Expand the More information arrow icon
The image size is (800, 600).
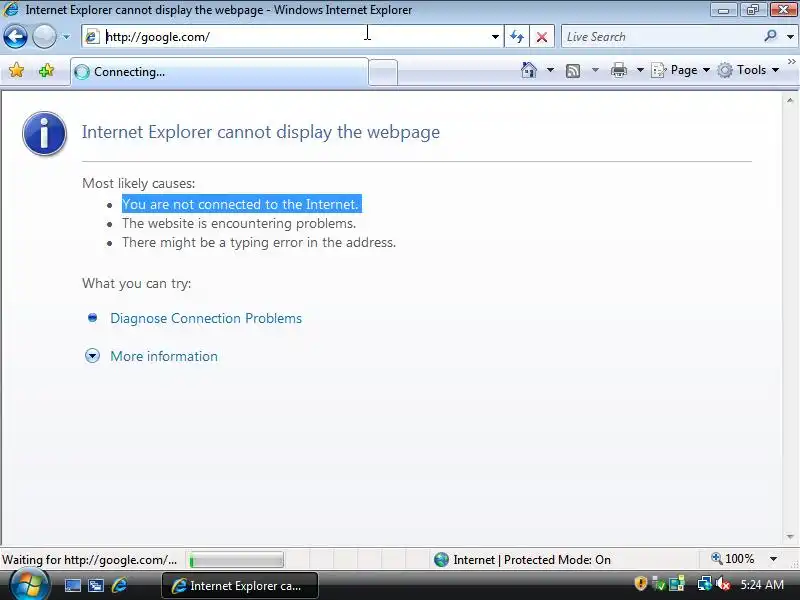(x=92, y=356)
